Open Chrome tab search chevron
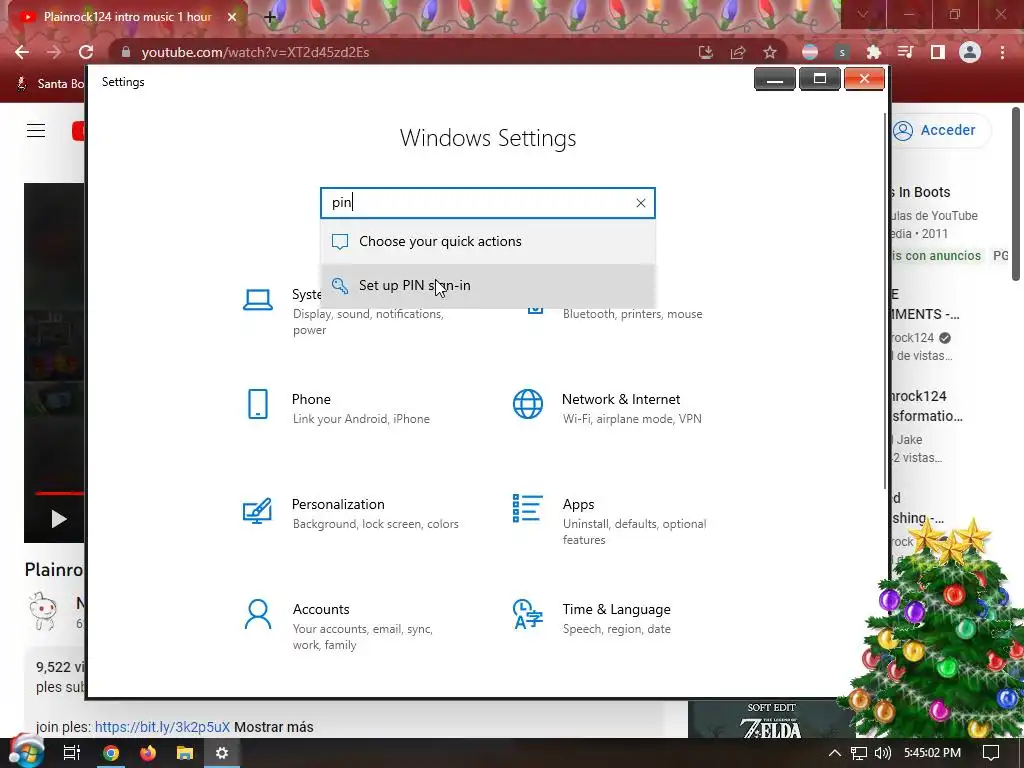1024x768 pixels. [863, 14]
